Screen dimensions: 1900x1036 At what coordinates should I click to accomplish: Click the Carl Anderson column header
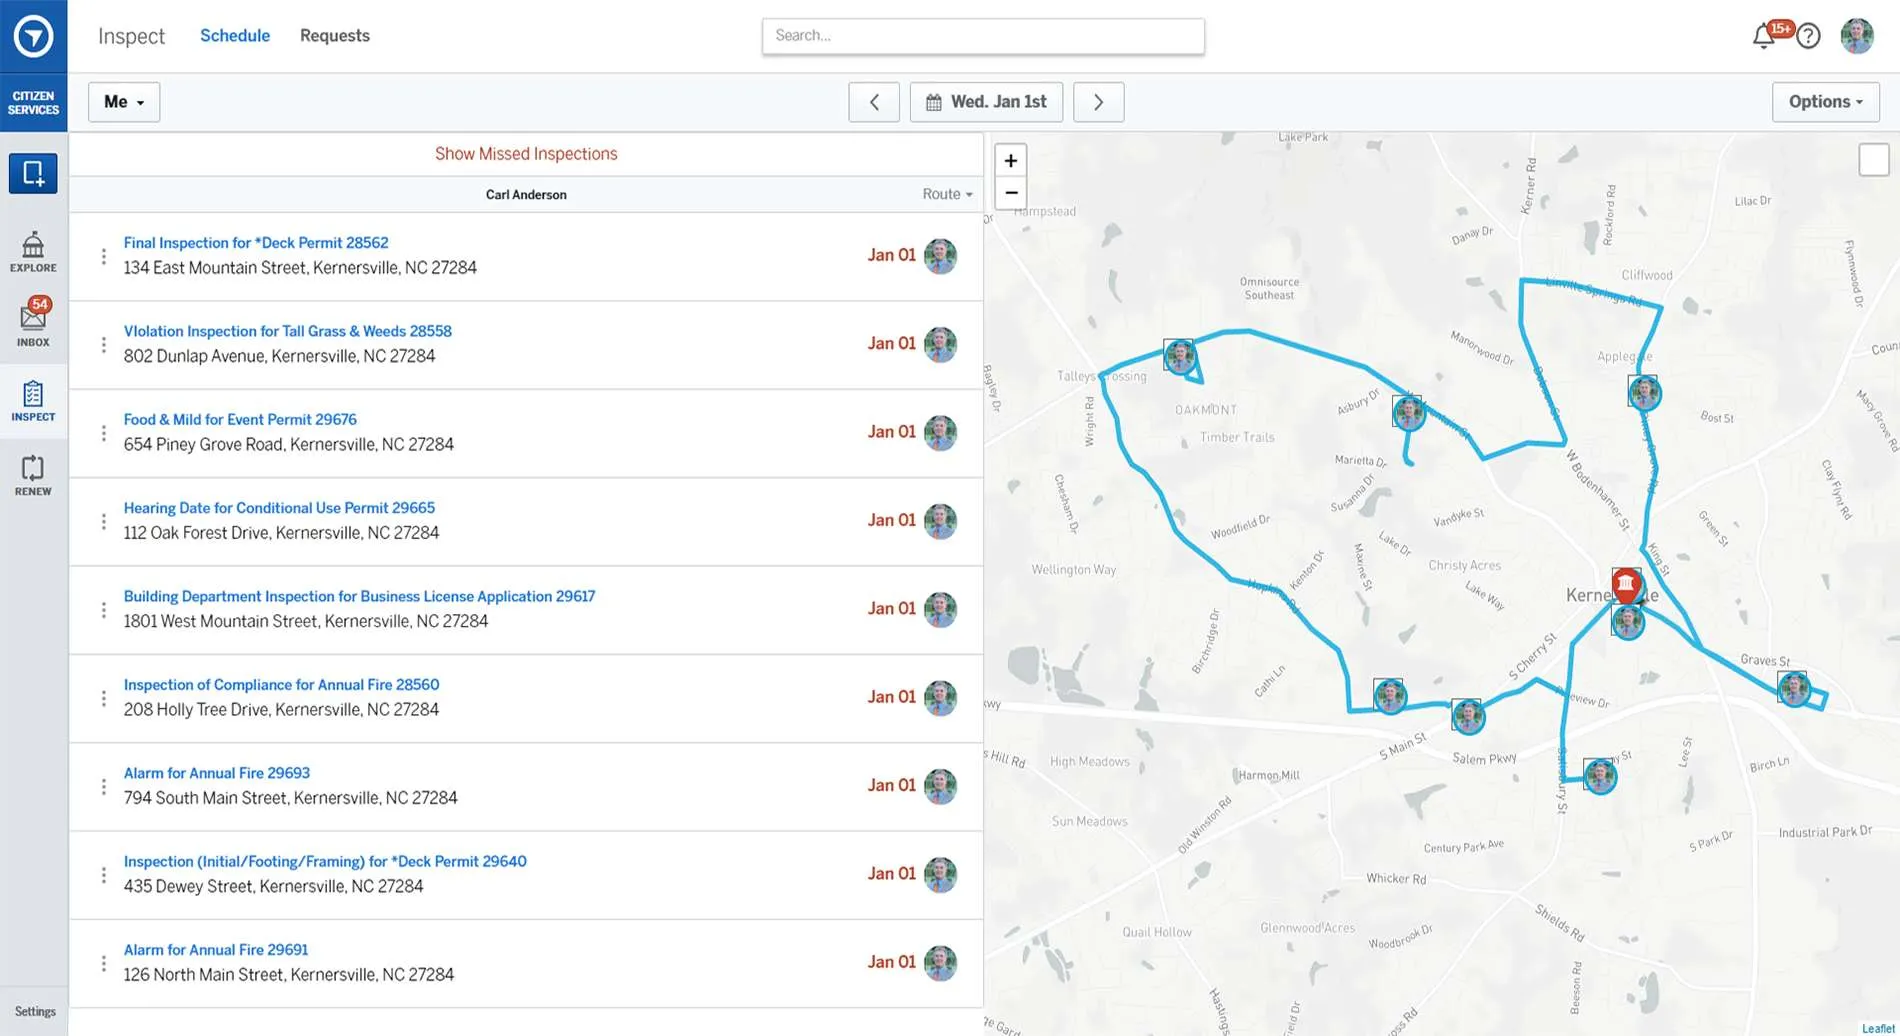(526, 195)
